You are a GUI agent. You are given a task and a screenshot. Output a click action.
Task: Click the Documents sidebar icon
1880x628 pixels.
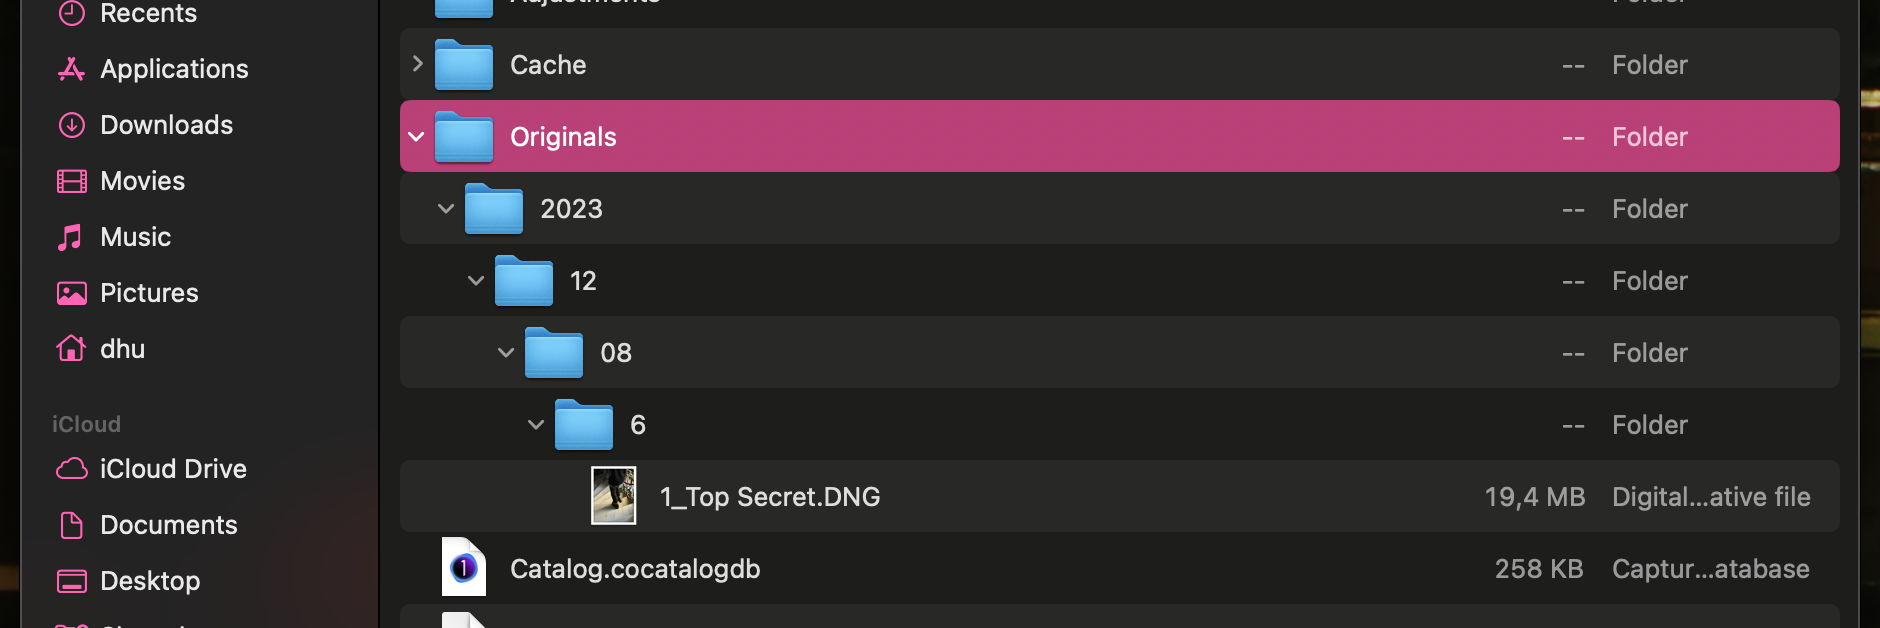click(71, 525)
